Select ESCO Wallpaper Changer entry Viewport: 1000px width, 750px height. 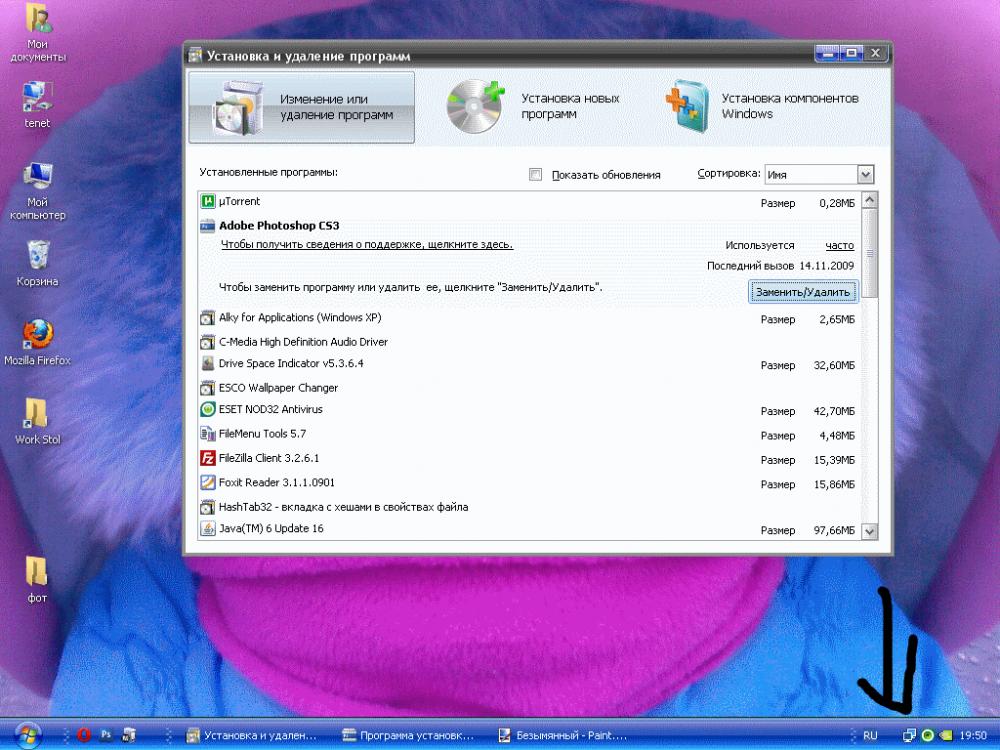point(278,388)
